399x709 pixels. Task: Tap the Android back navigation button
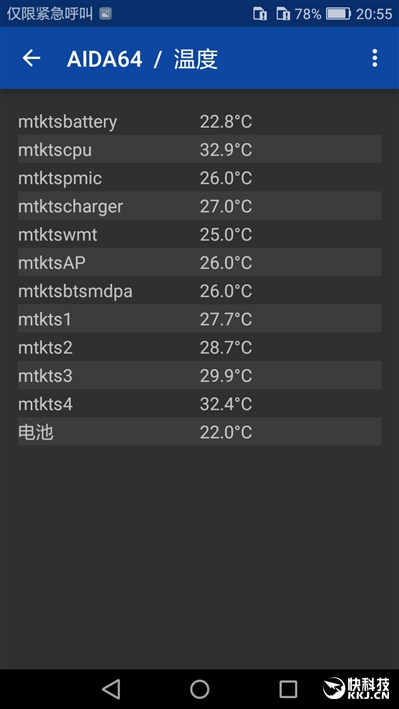tap(111, 689)
